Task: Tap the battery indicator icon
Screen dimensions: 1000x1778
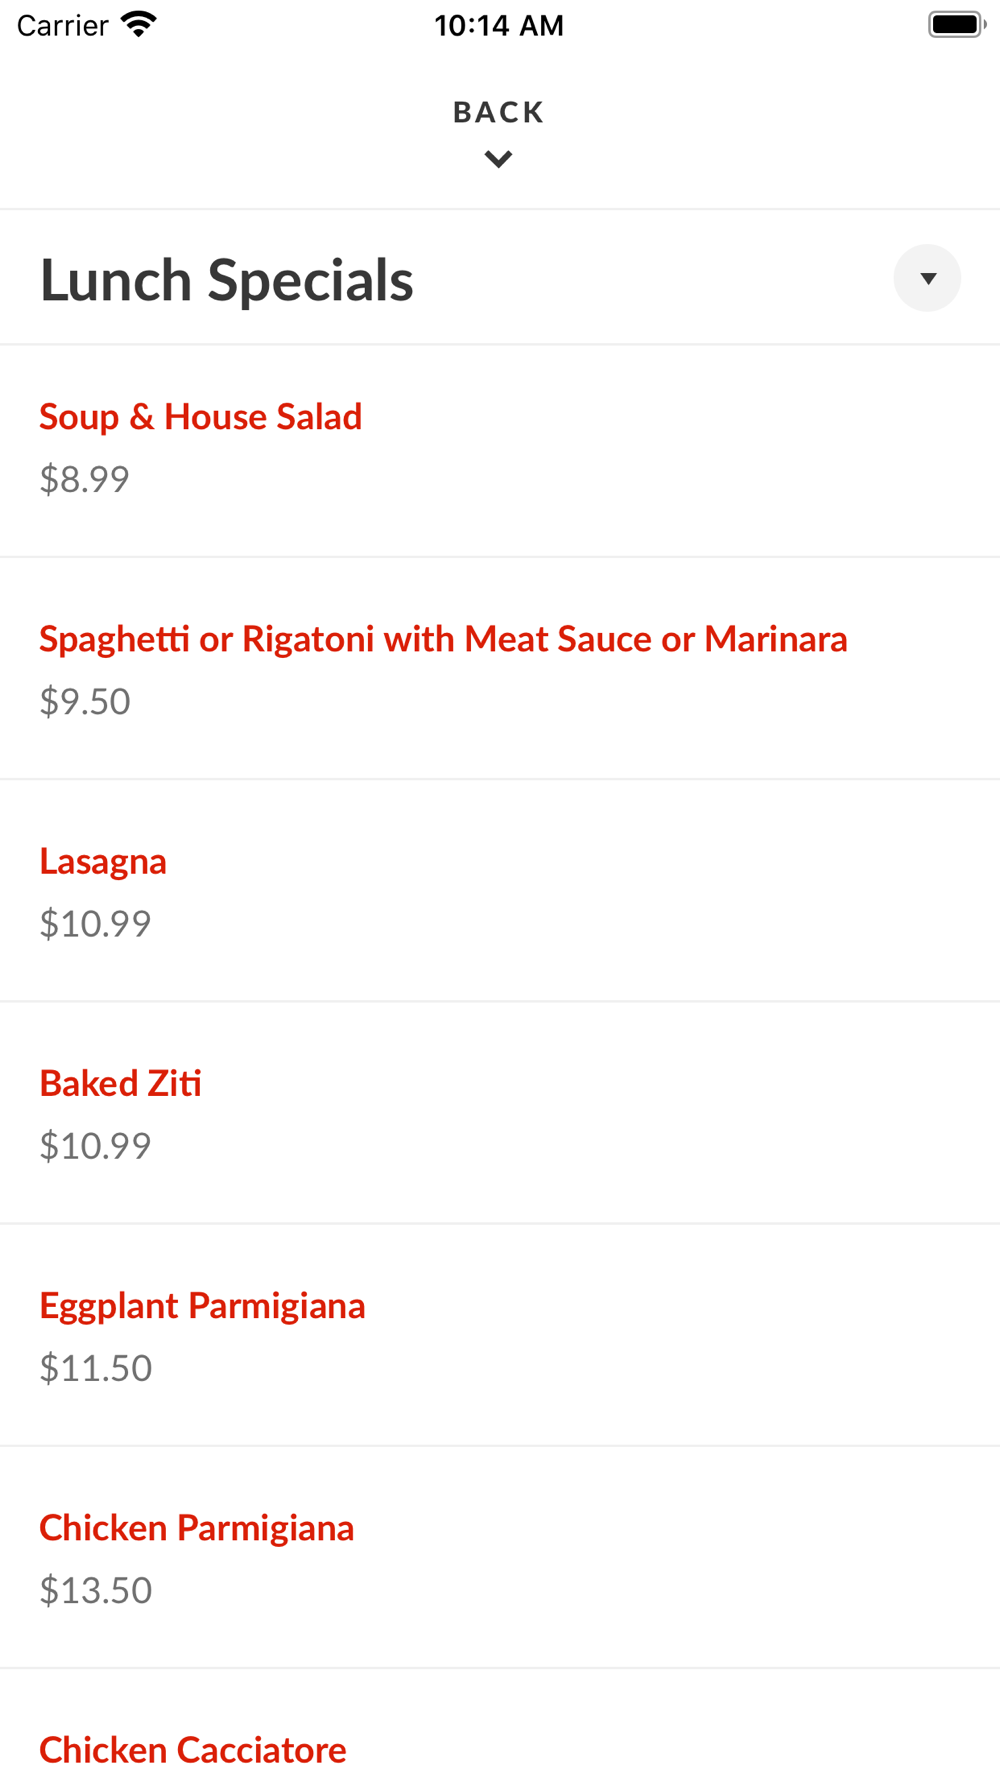Action: 956,24
